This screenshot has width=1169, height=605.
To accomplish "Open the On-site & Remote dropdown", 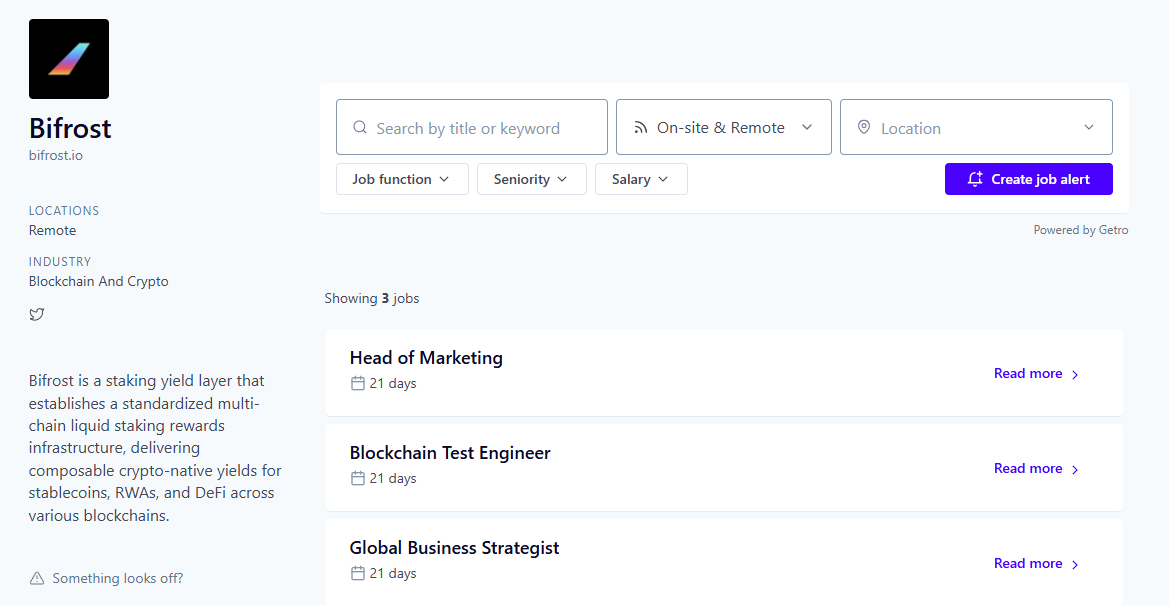I will point(723,127).
